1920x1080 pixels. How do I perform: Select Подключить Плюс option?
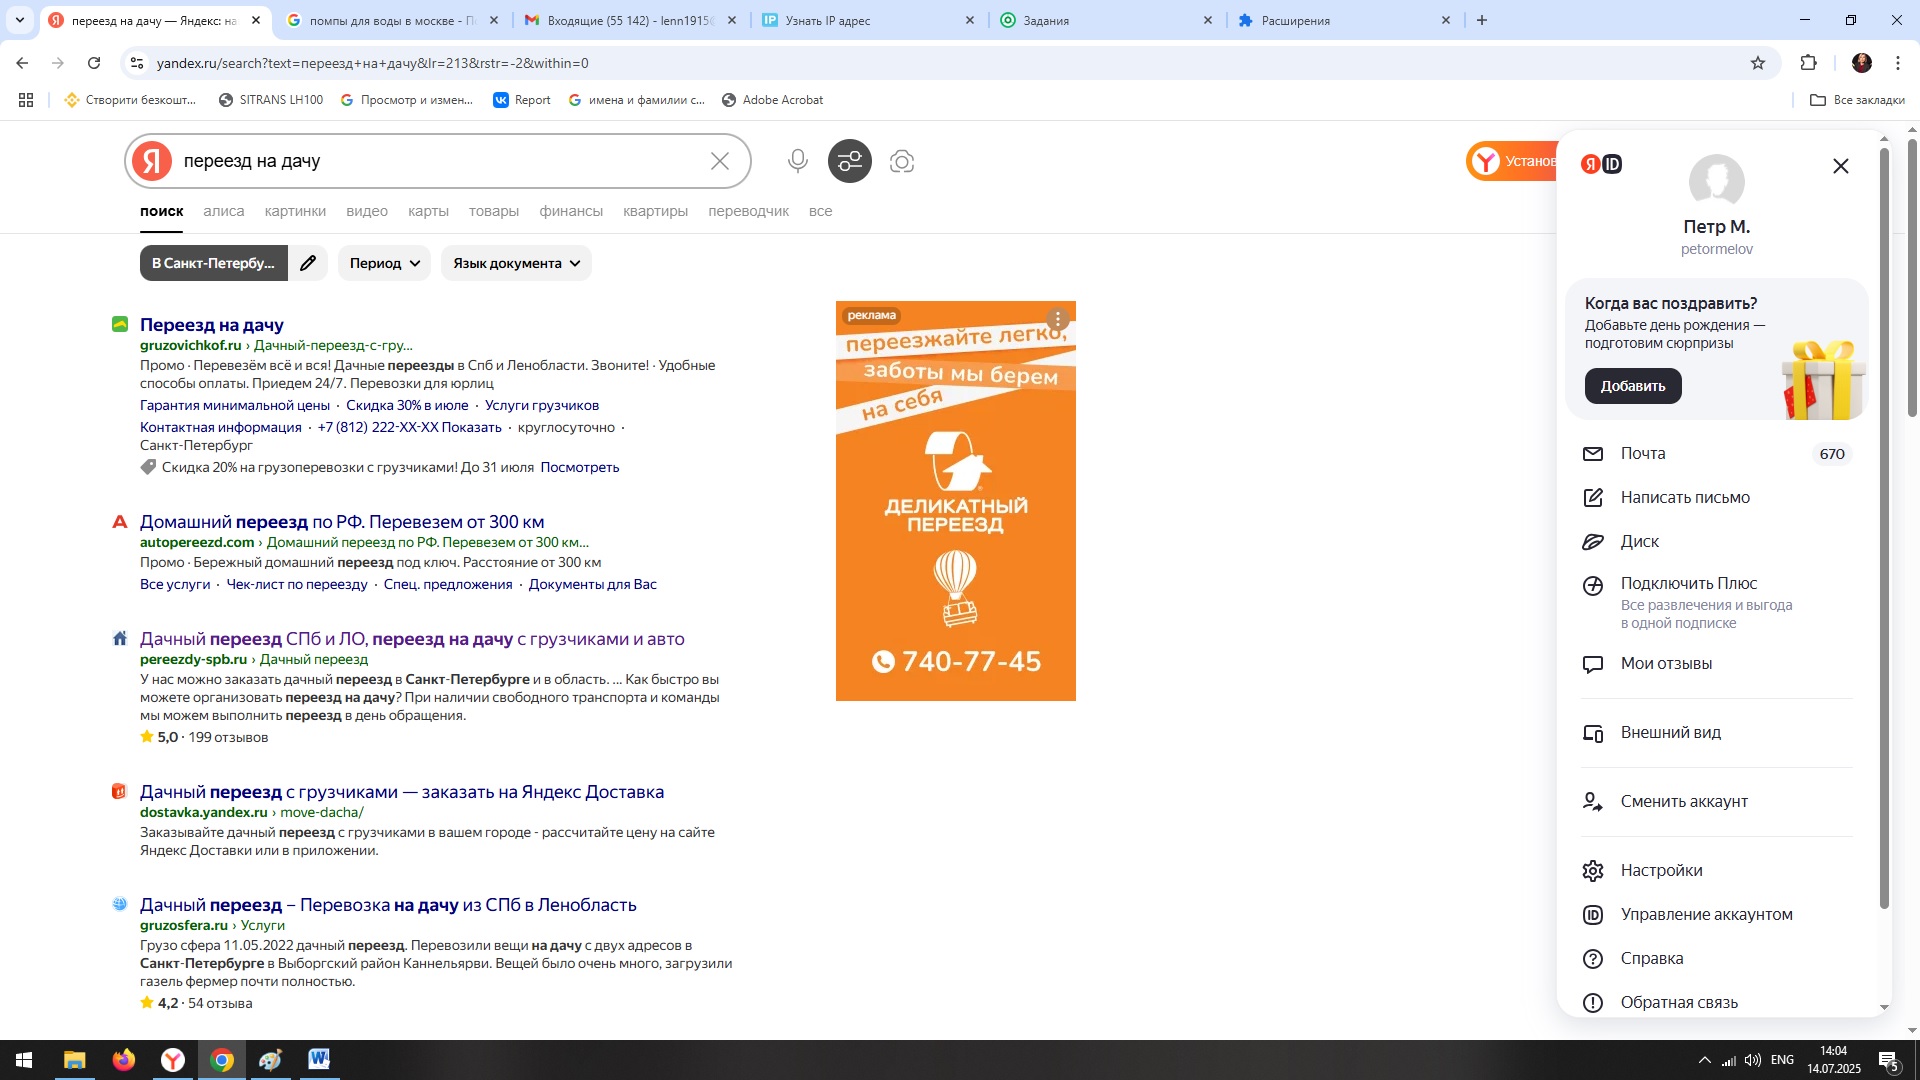click(x=1717, y=602)
